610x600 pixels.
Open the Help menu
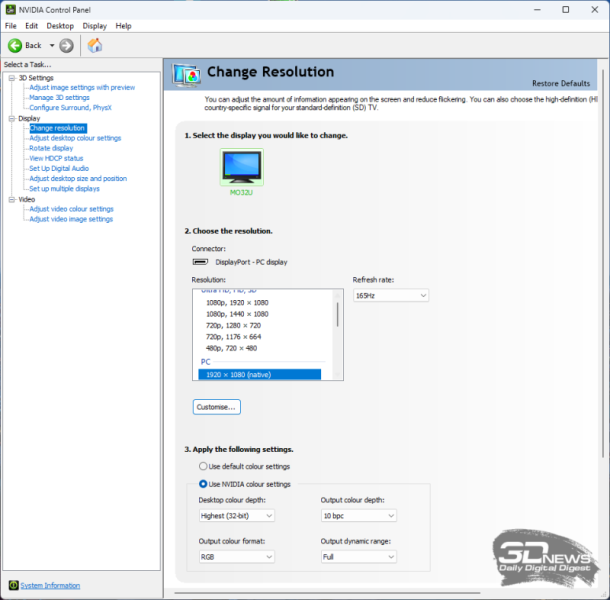(x=123, y=25)
